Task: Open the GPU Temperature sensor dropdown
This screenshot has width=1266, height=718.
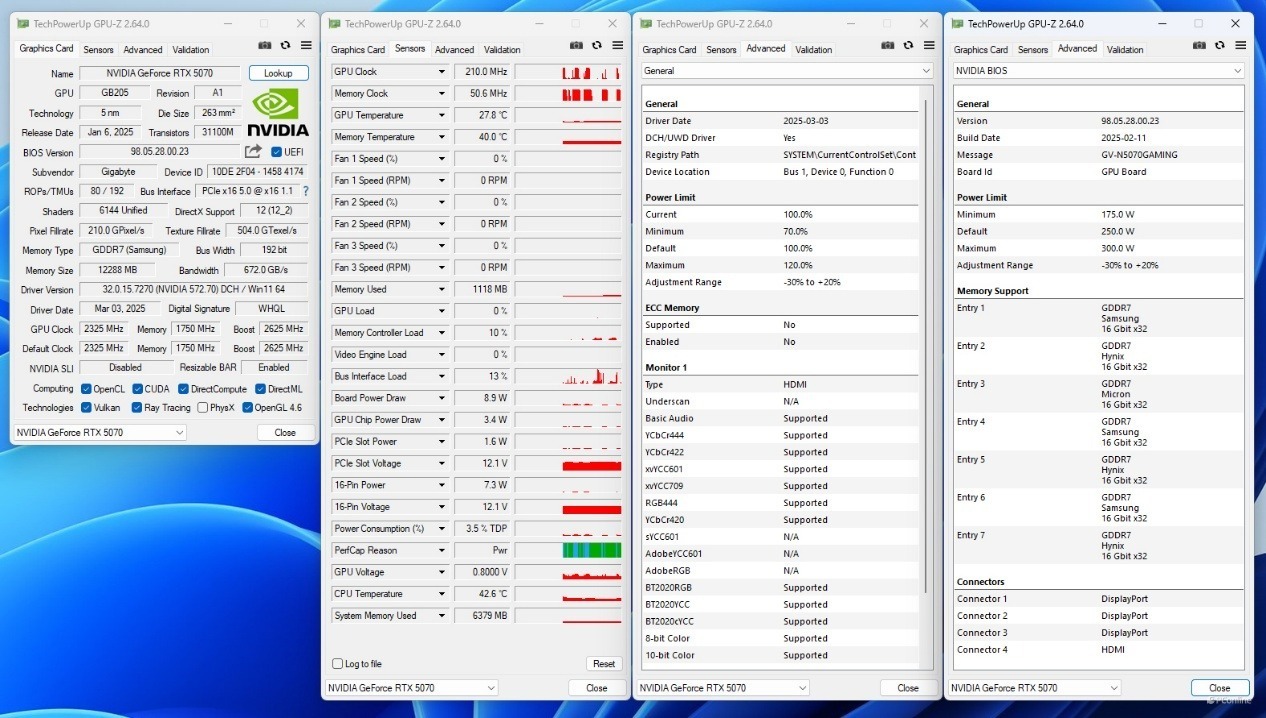Action: [441, 115]
